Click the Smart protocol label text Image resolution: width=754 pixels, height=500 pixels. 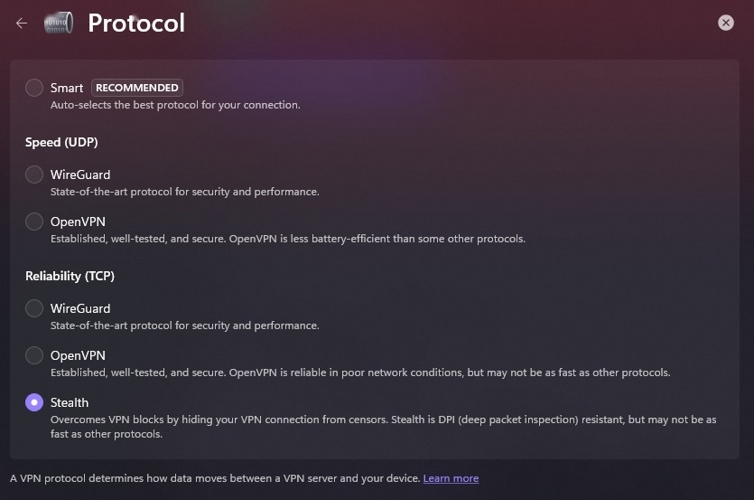click(x=67, y=88)
